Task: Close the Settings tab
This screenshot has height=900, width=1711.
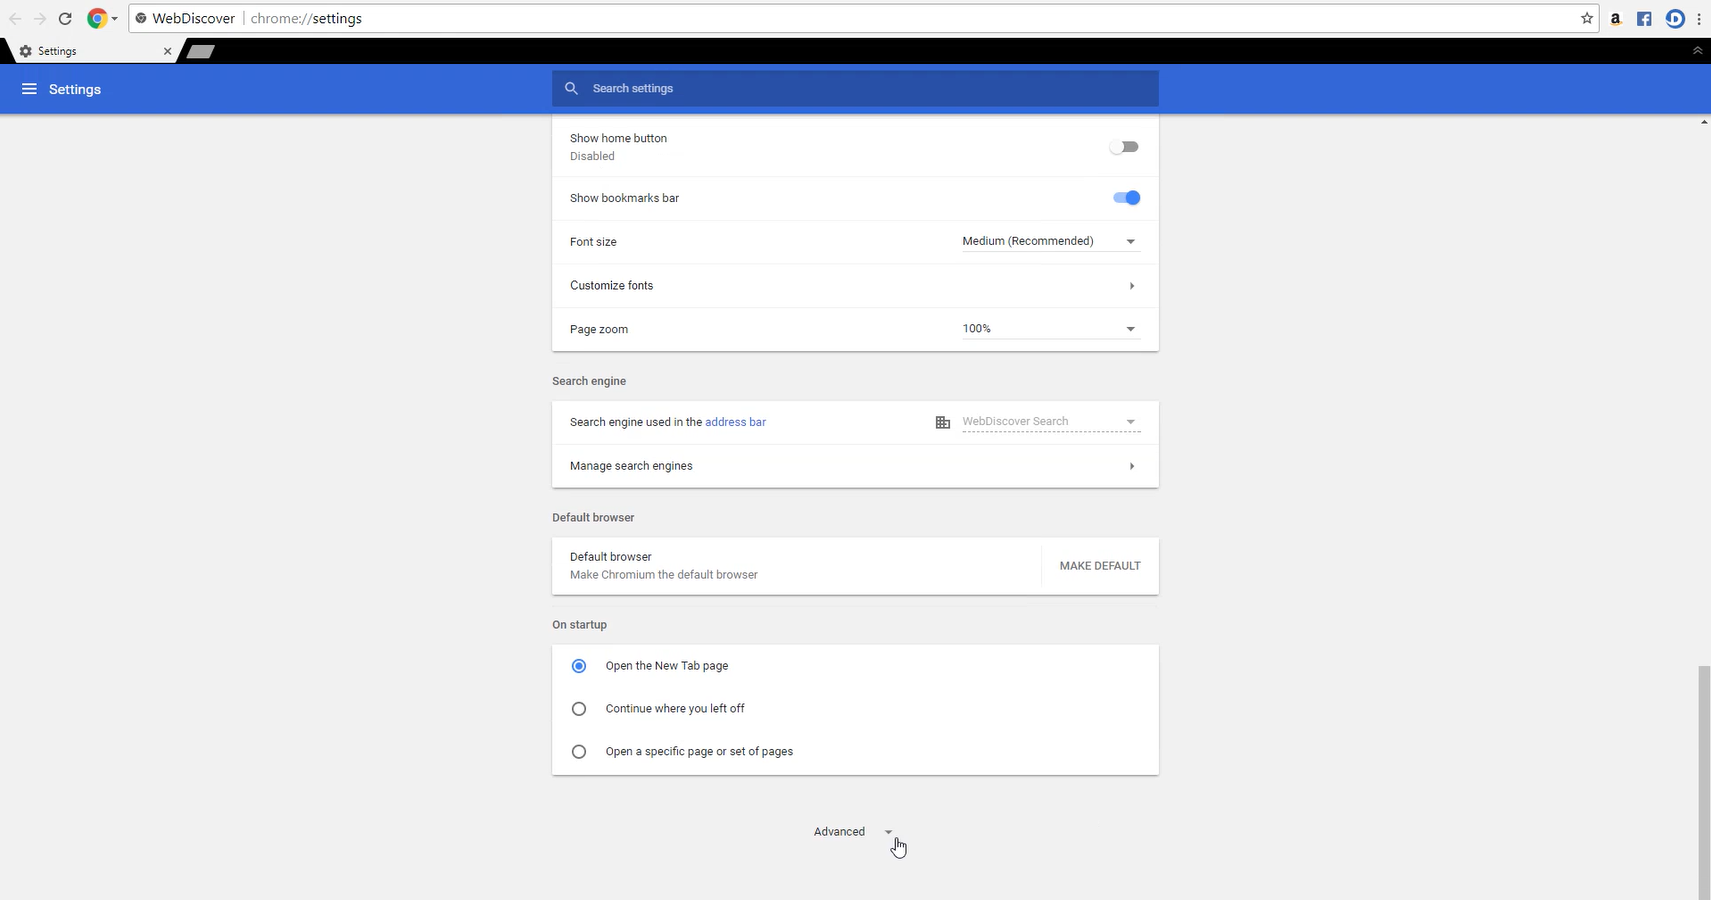Action: pyautogui.click(x=167, y=51)
